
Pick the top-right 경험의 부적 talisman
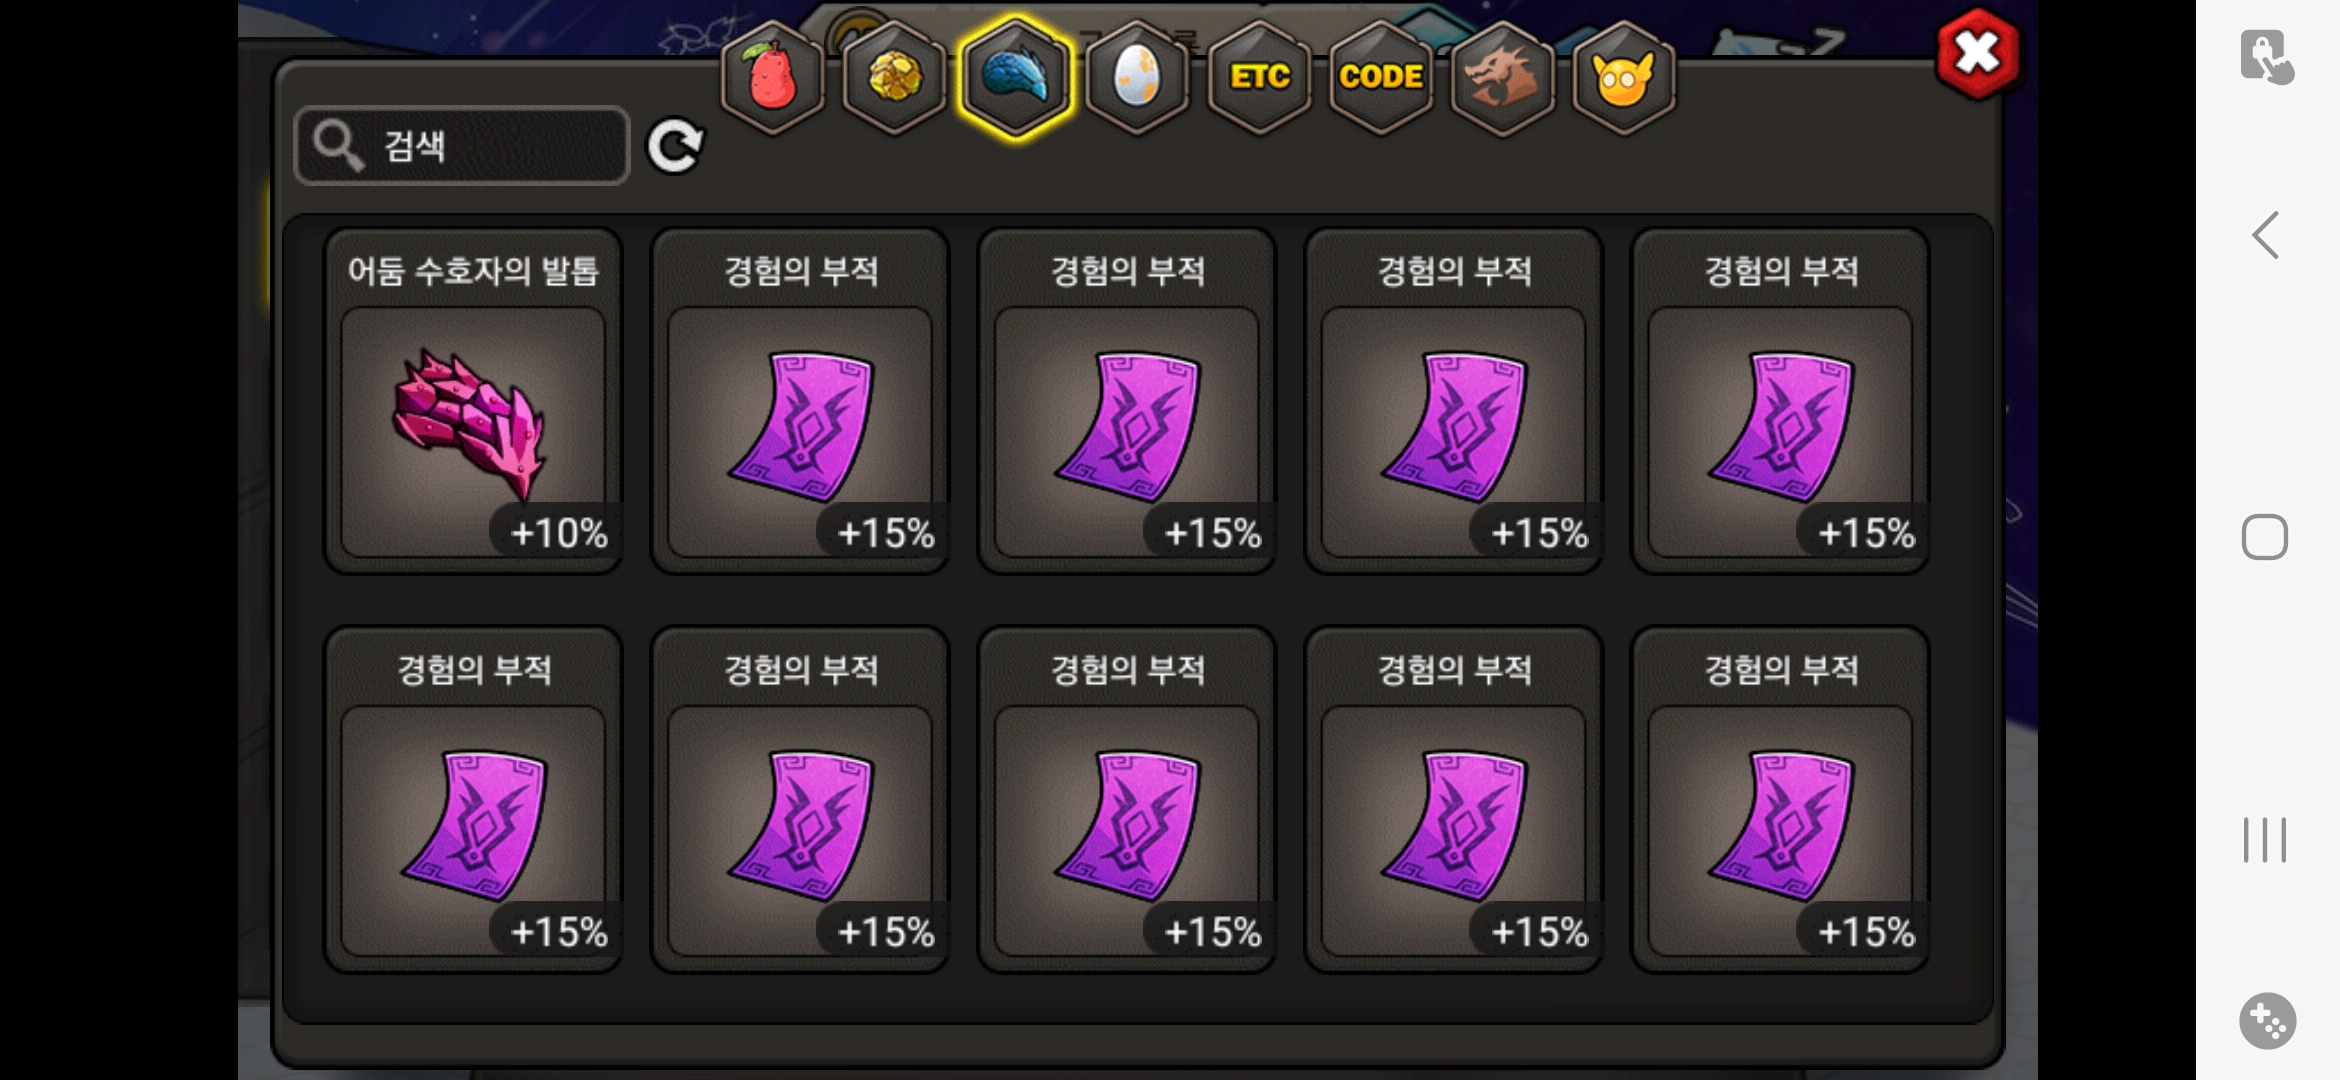point(1780,401)
